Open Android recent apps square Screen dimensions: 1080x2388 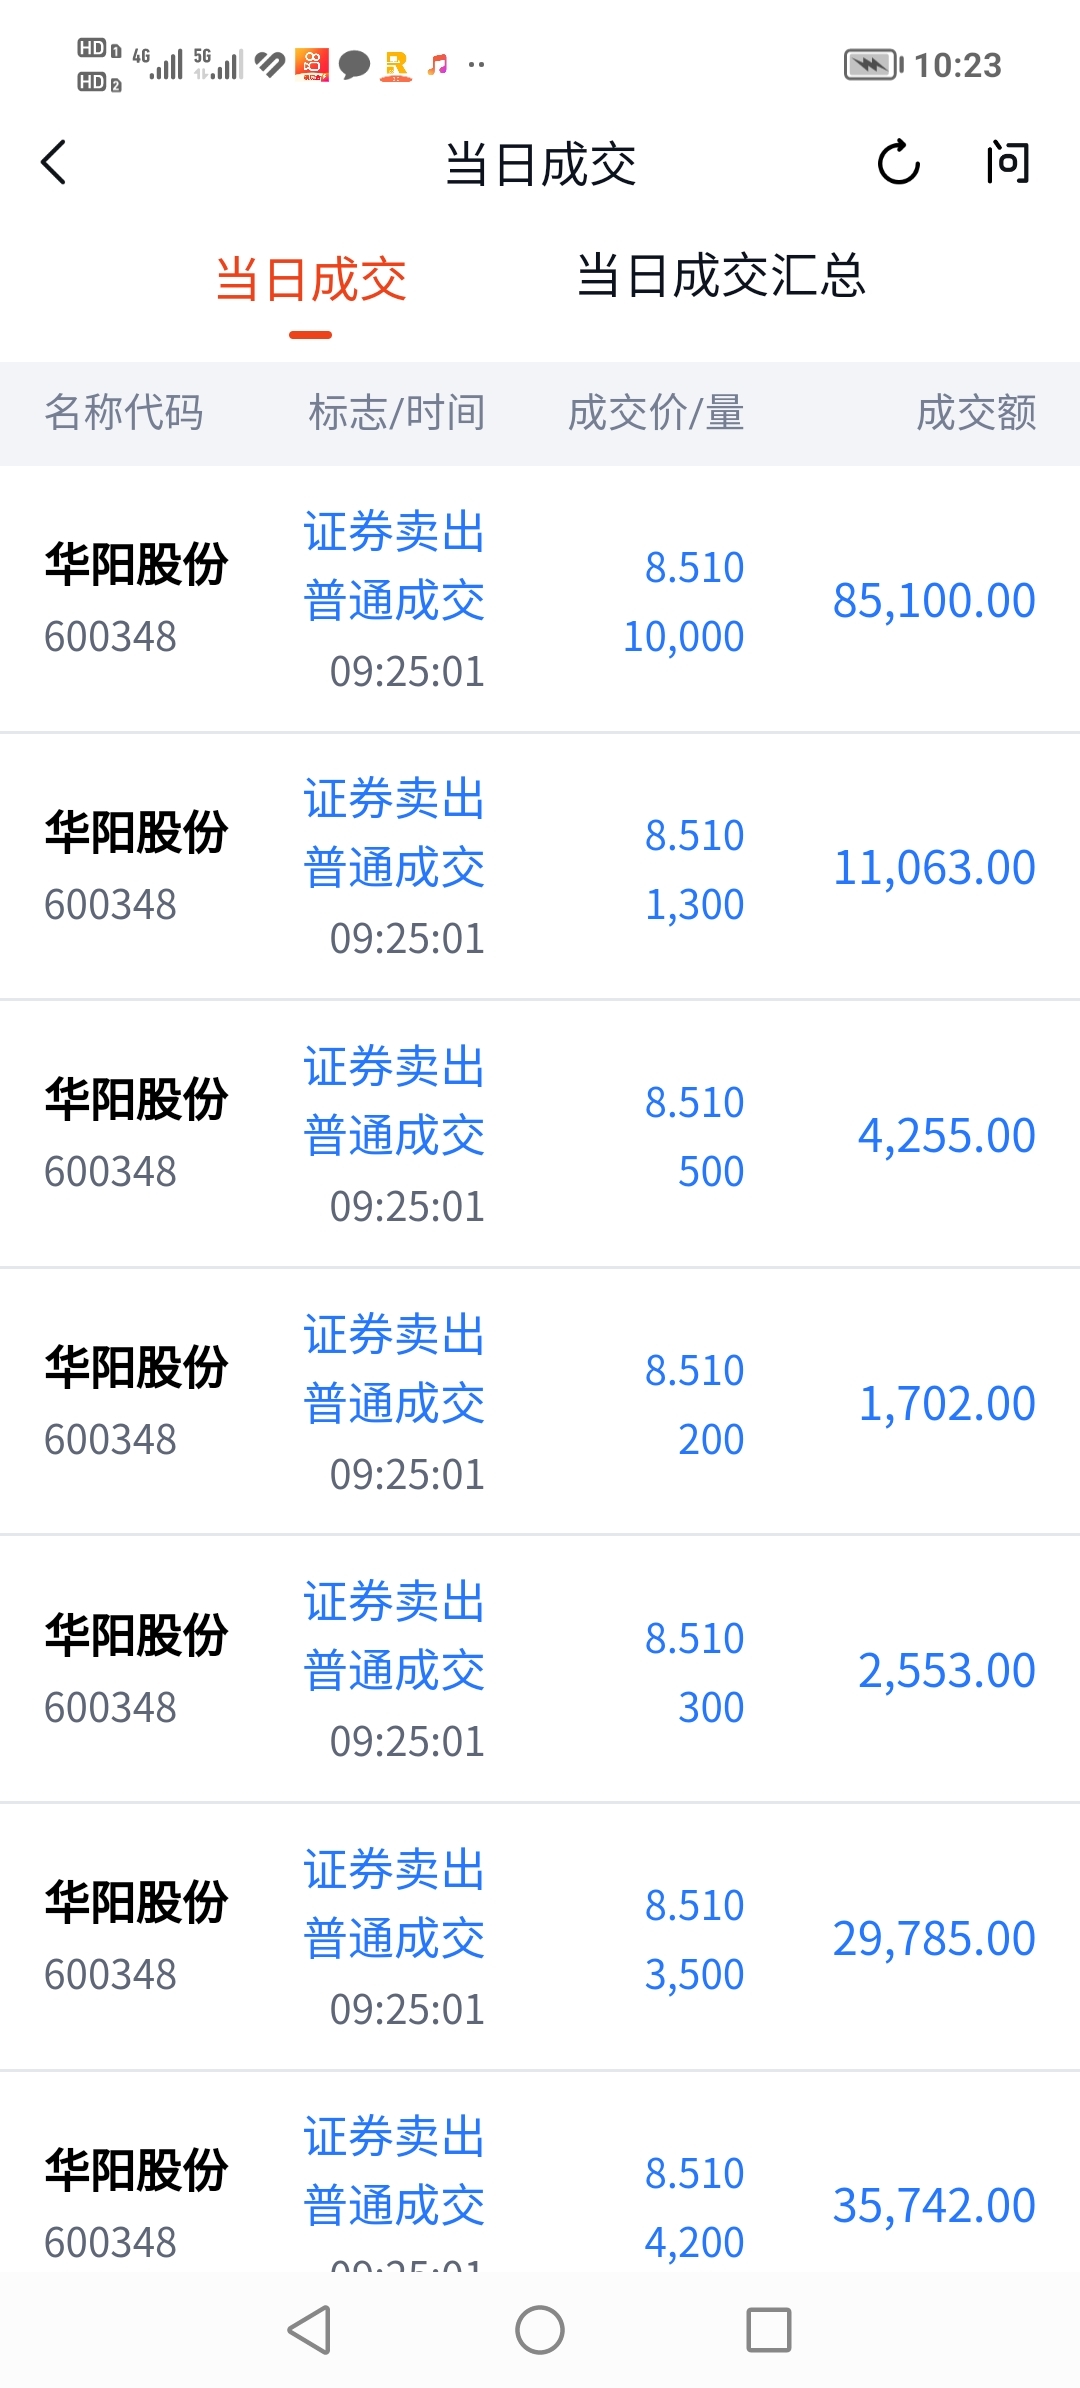tap(769, 2330)
